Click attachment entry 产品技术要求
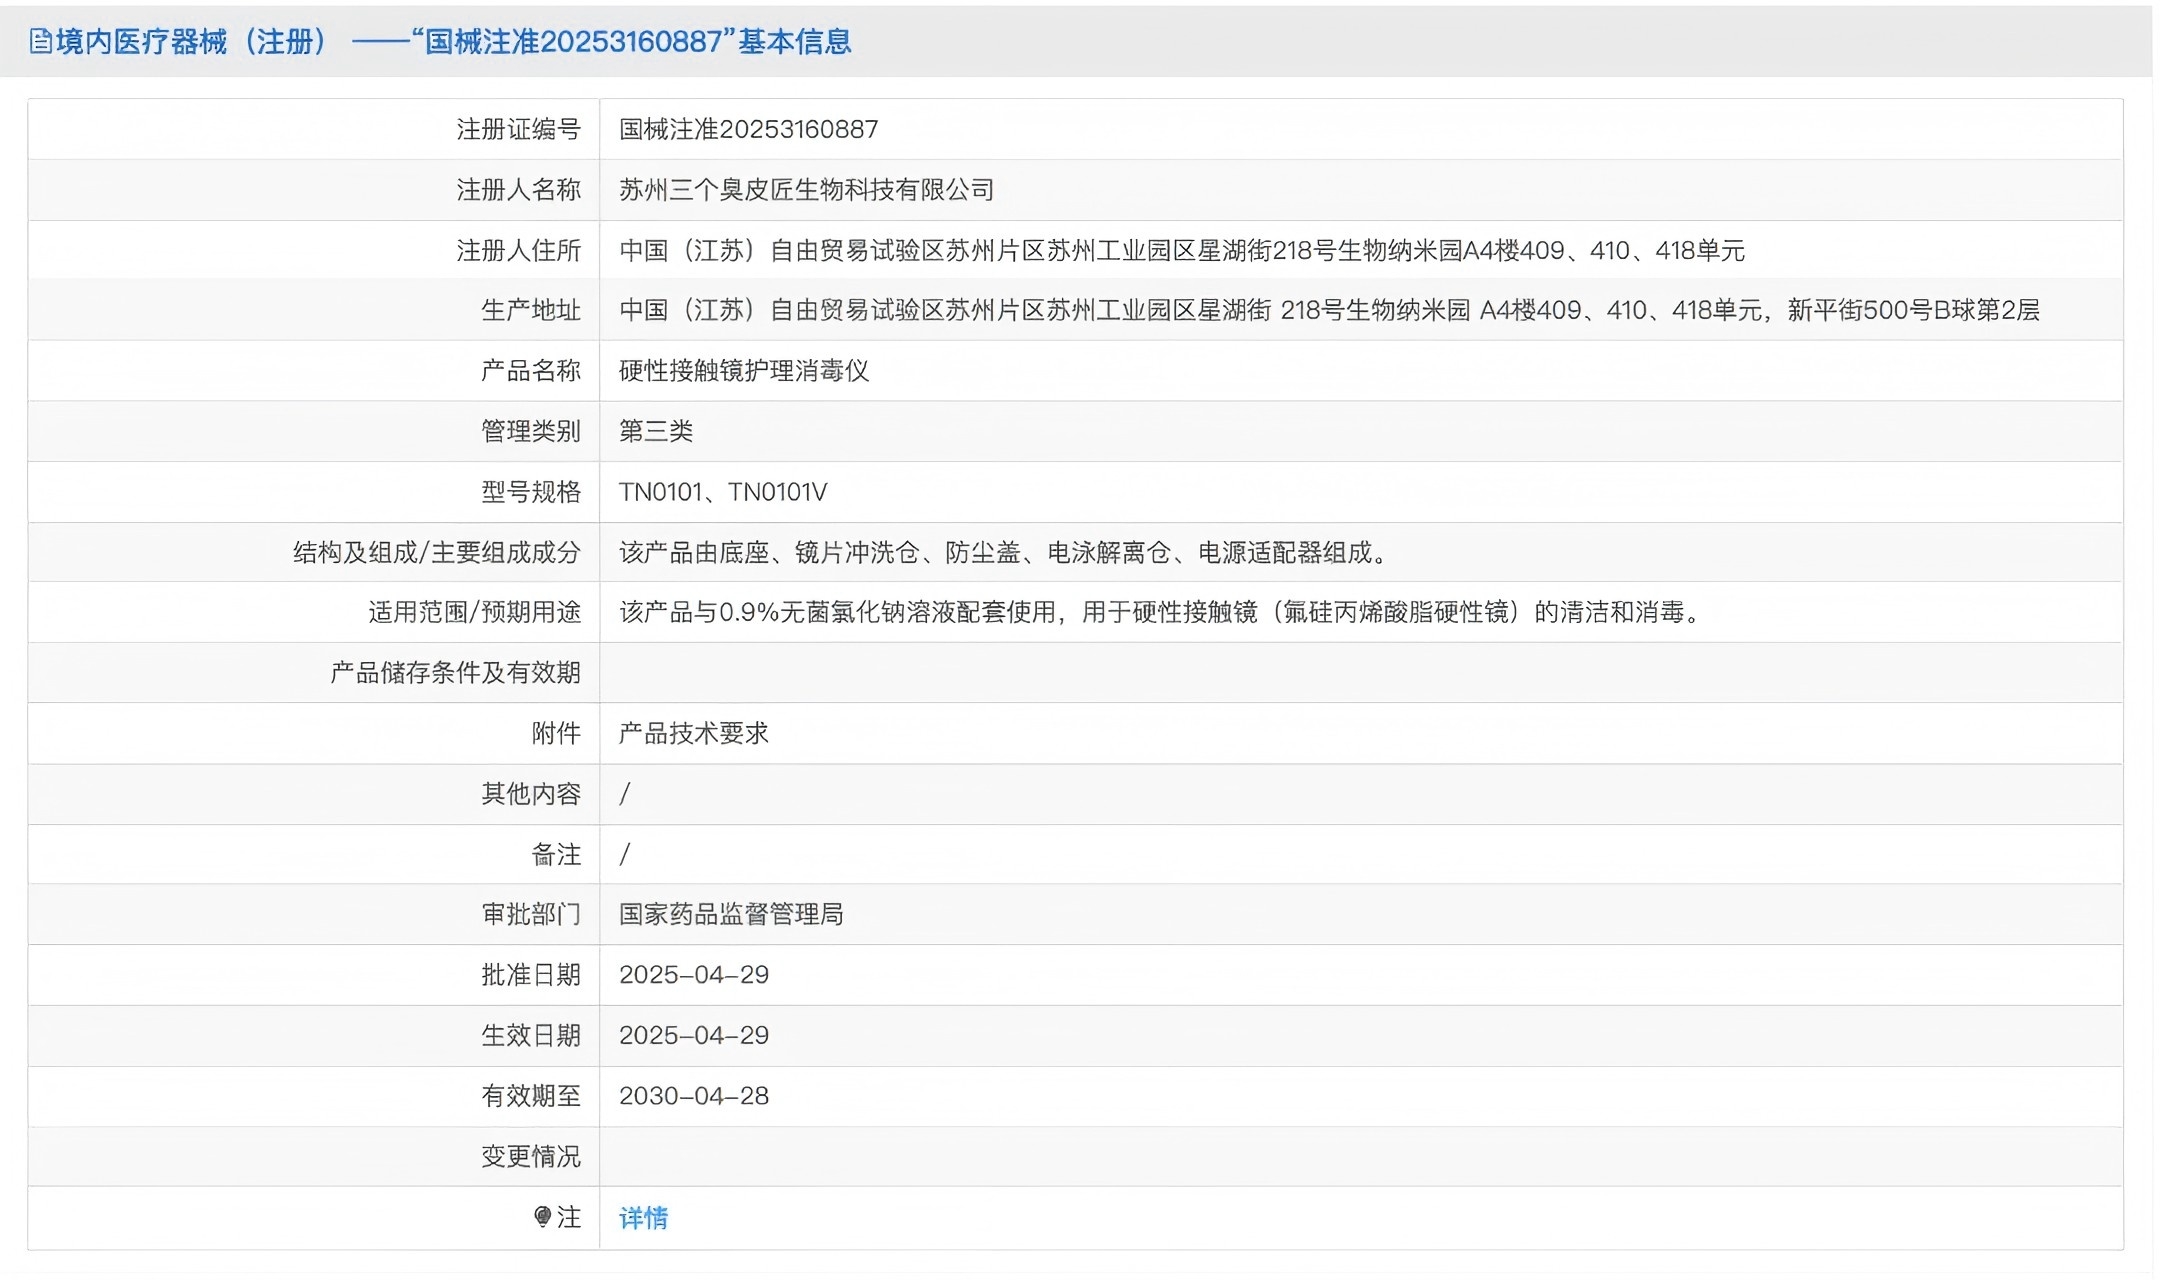Image resolution: width=2160 pixels, height=1280 pixels. click(693, 733)
